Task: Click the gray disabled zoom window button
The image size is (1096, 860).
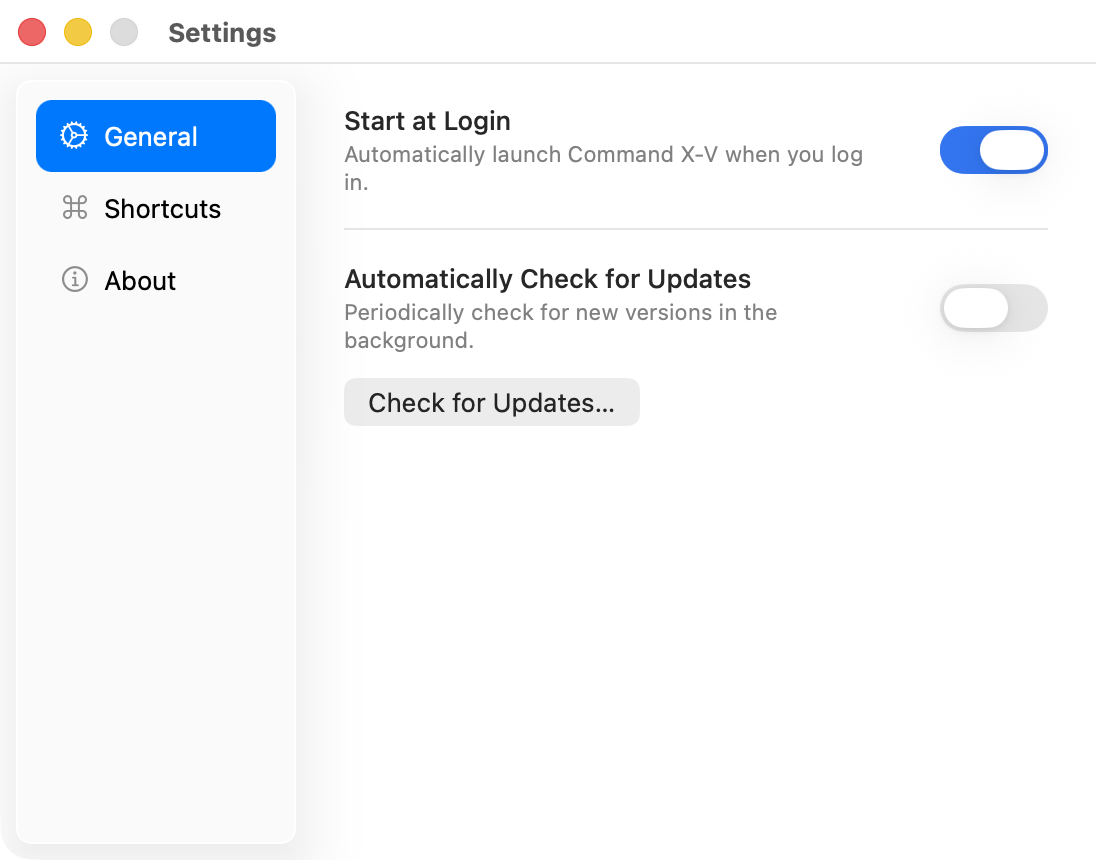Action: pyautogui.click(x=124, y=32)
